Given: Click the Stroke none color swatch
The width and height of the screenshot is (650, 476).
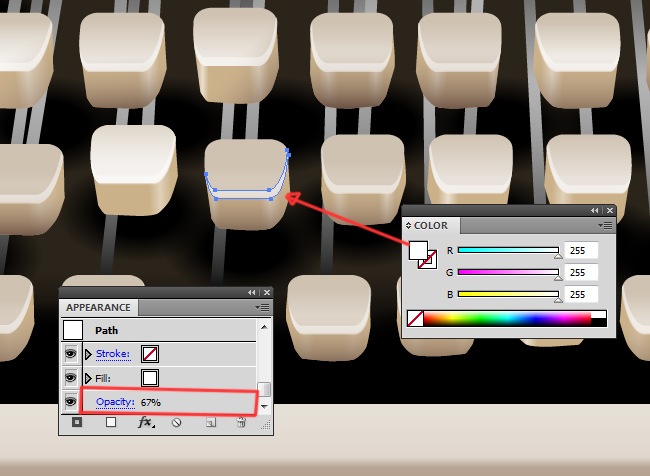Looking at the screenshot, I should [x=150, y=354].
